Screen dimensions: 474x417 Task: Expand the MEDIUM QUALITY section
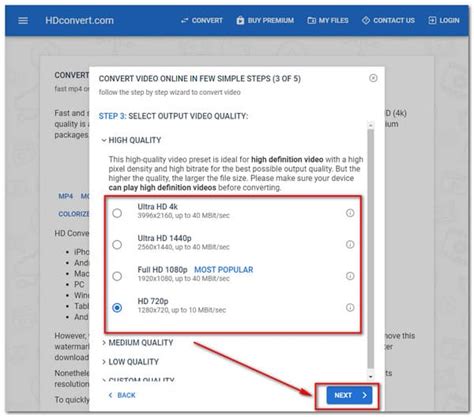[x=137, y=343]
